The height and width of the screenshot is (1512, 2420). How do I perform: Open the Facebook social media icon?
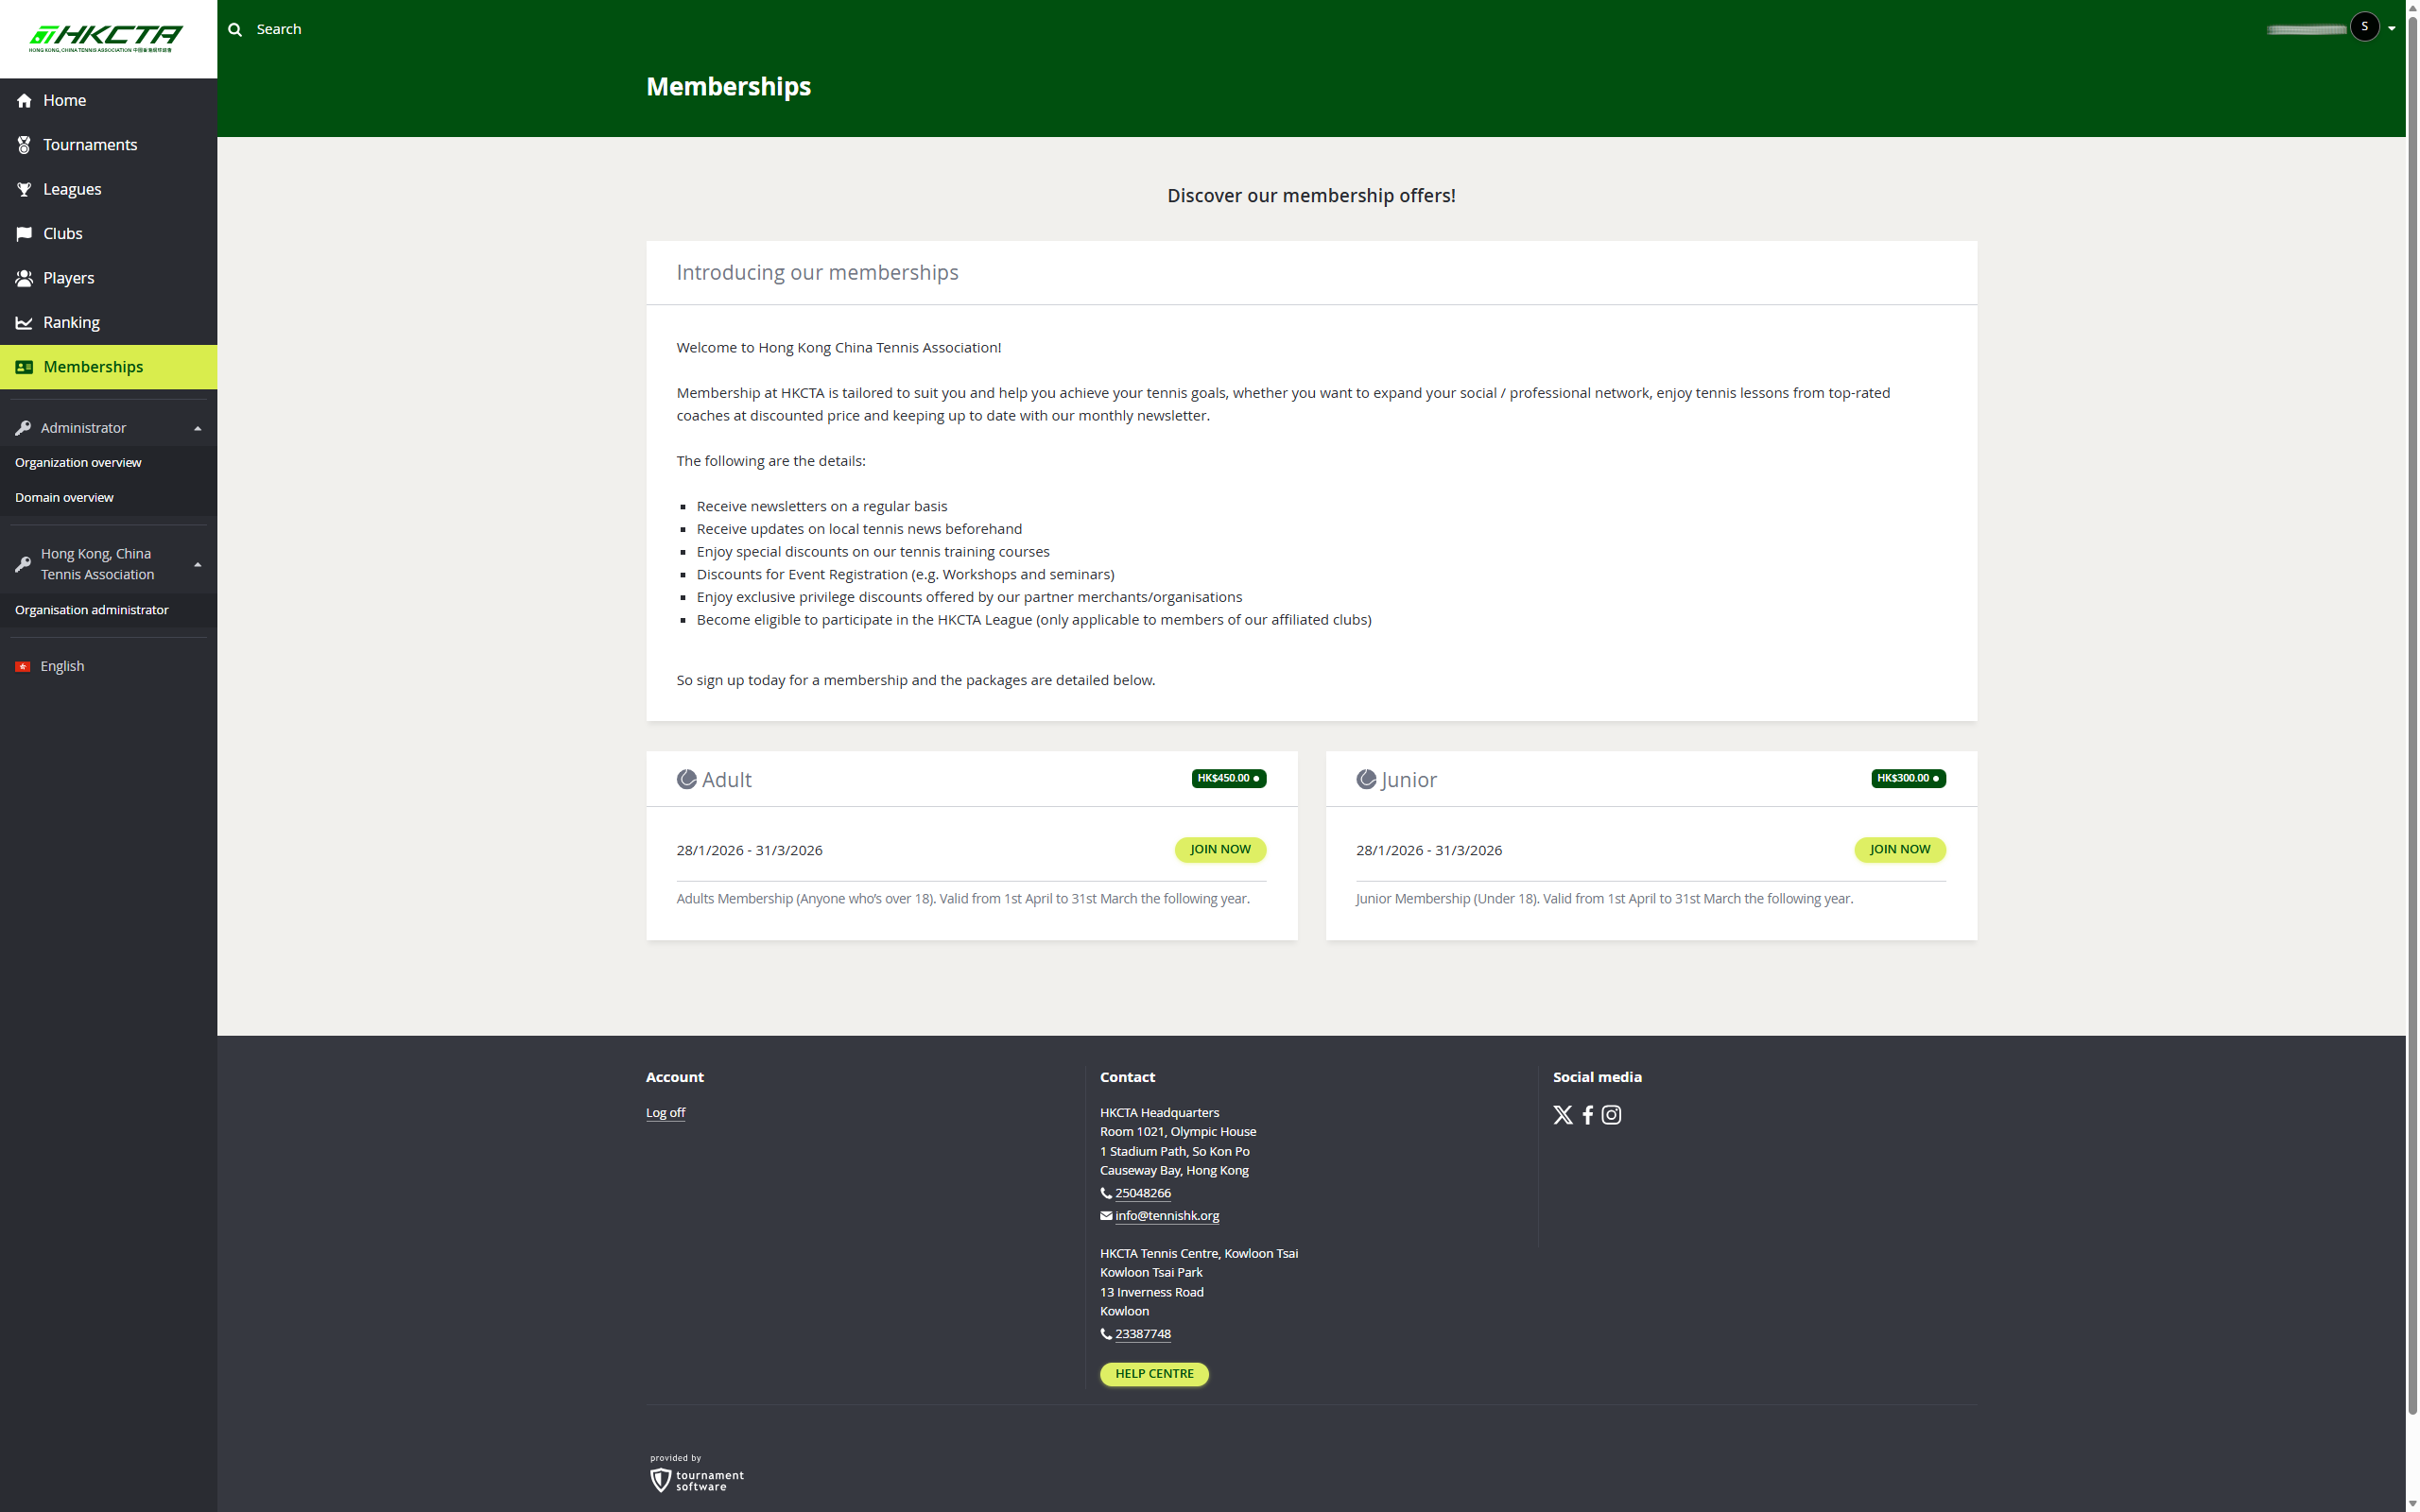coord(1587,1115)
